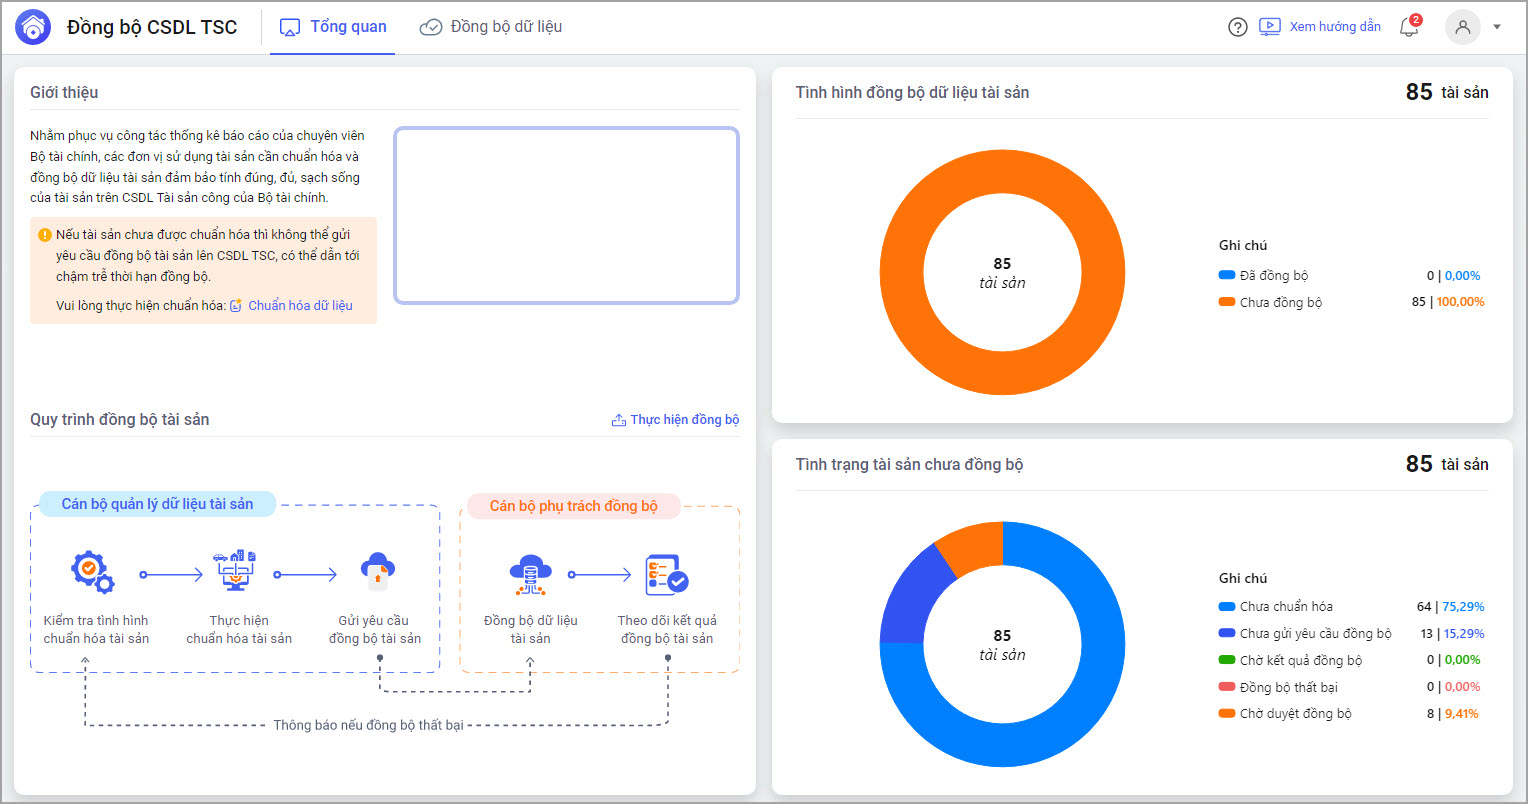Click the Xem hướng dẫn link
The width and height of the screenshot is (1528, 804).
1335,27
